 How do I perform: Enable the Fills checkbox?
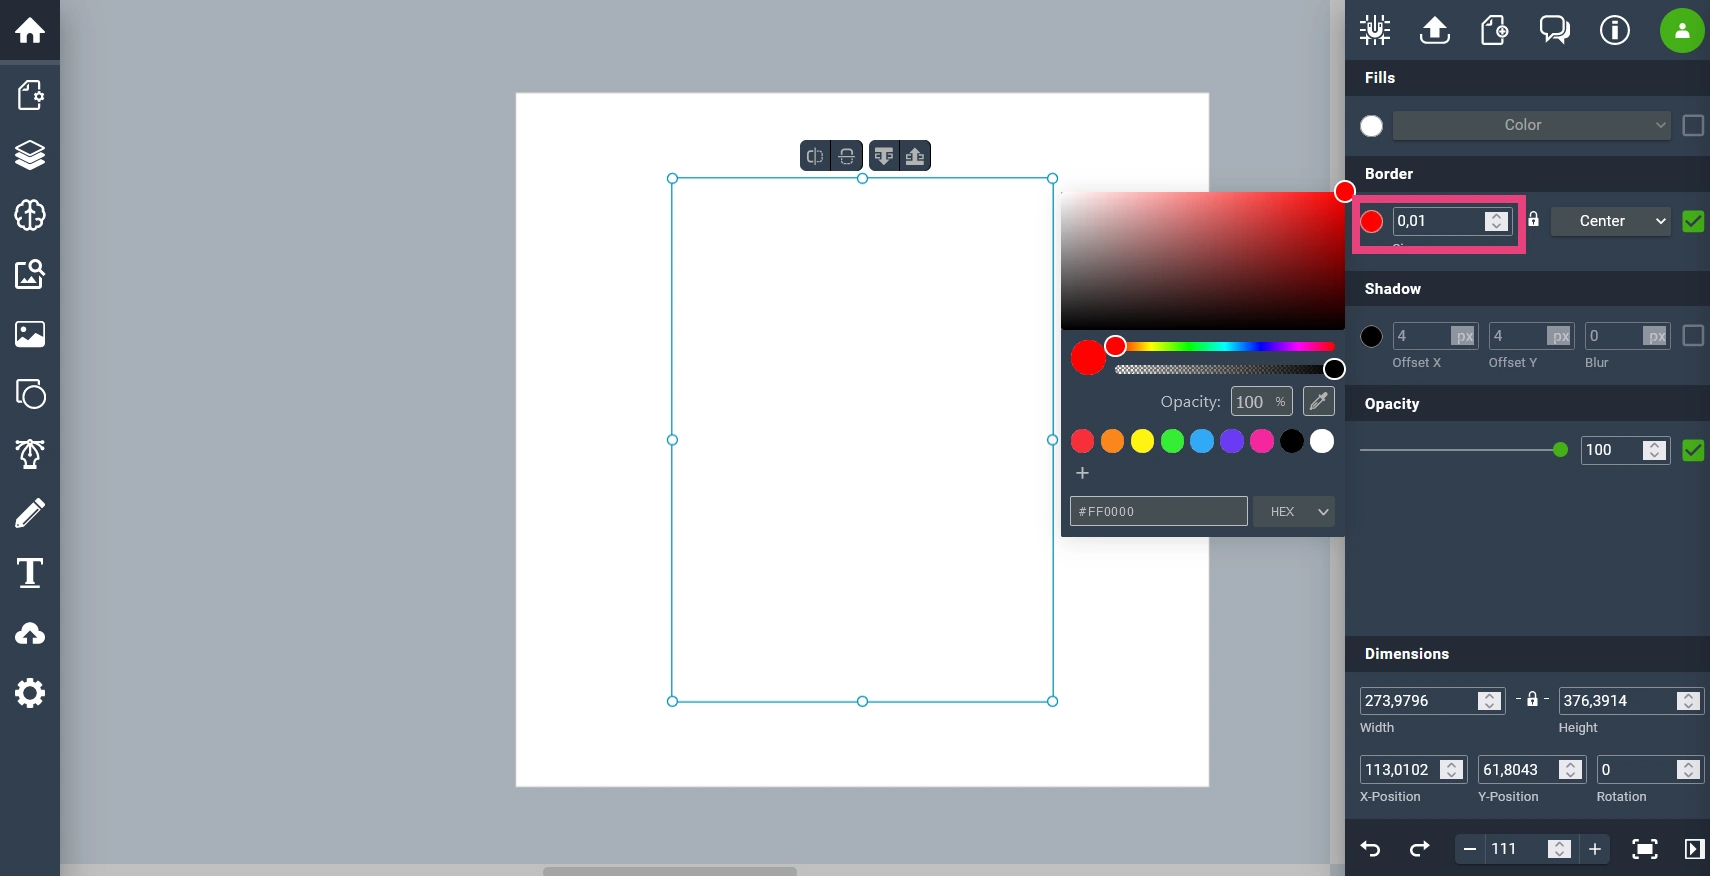click(x=1693, y=125)
